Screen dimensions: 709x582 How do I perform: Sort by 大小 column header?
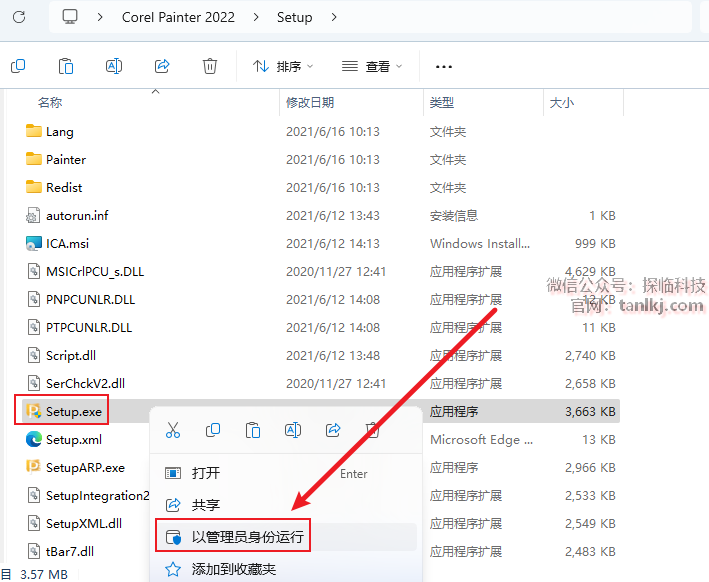click(562, 103)
